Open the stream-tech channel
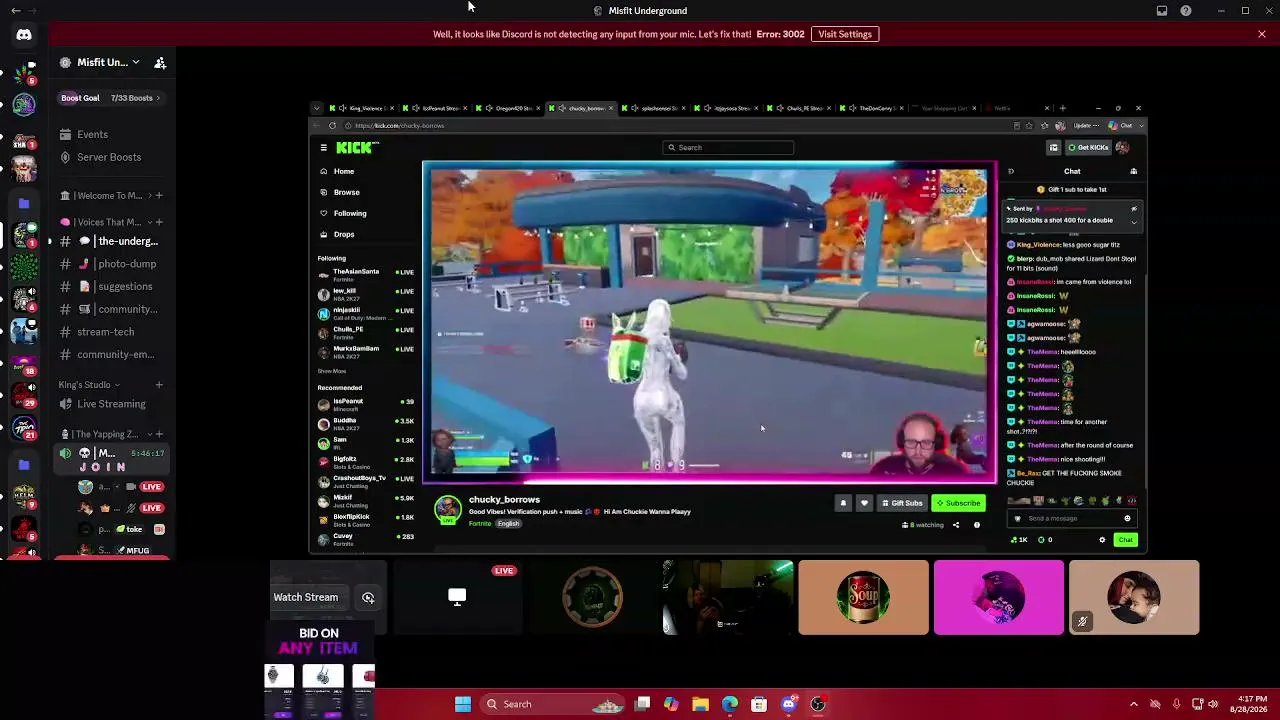Viewport: 1280px width, 720px height. 112,332
